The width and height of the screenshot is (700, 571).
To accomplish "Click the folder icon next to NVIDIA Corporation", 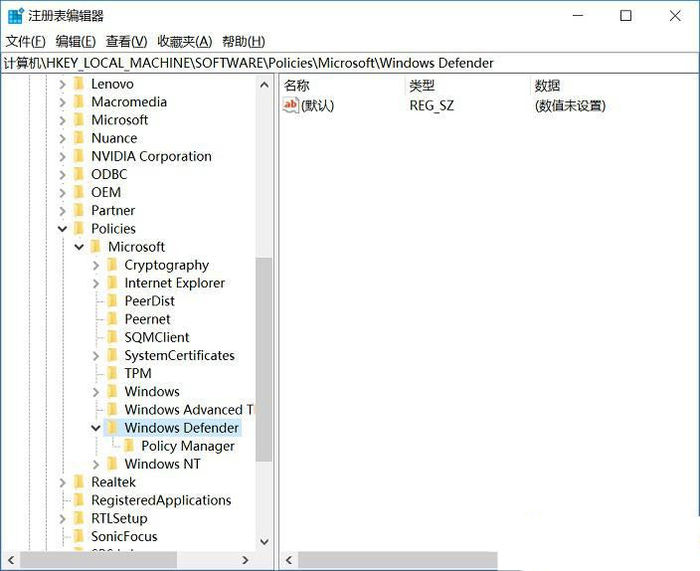I will (78, 156).
